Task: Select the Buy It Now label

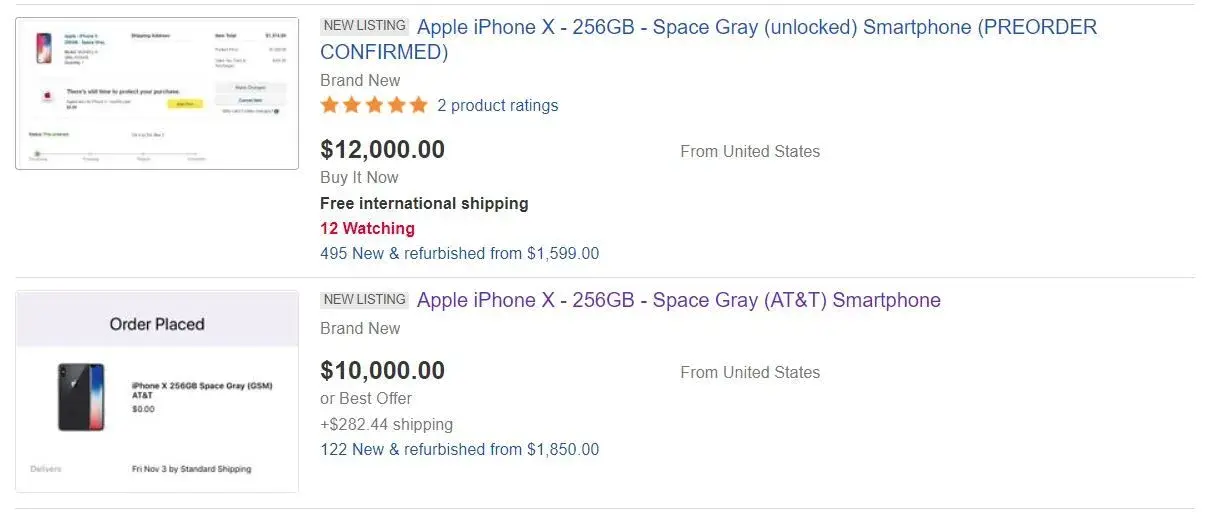Action: click(x=359, y=177)
